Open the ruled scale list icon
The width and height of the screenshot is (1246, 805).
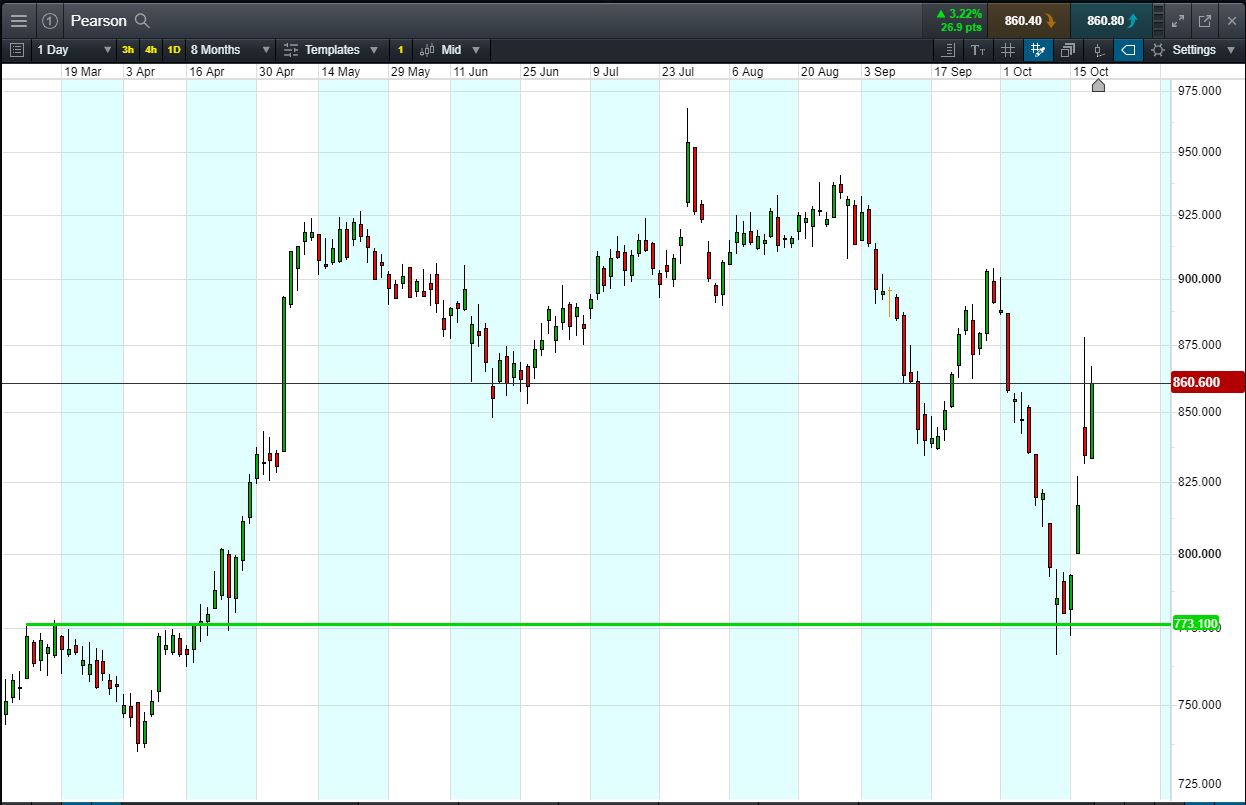[949, 49]
